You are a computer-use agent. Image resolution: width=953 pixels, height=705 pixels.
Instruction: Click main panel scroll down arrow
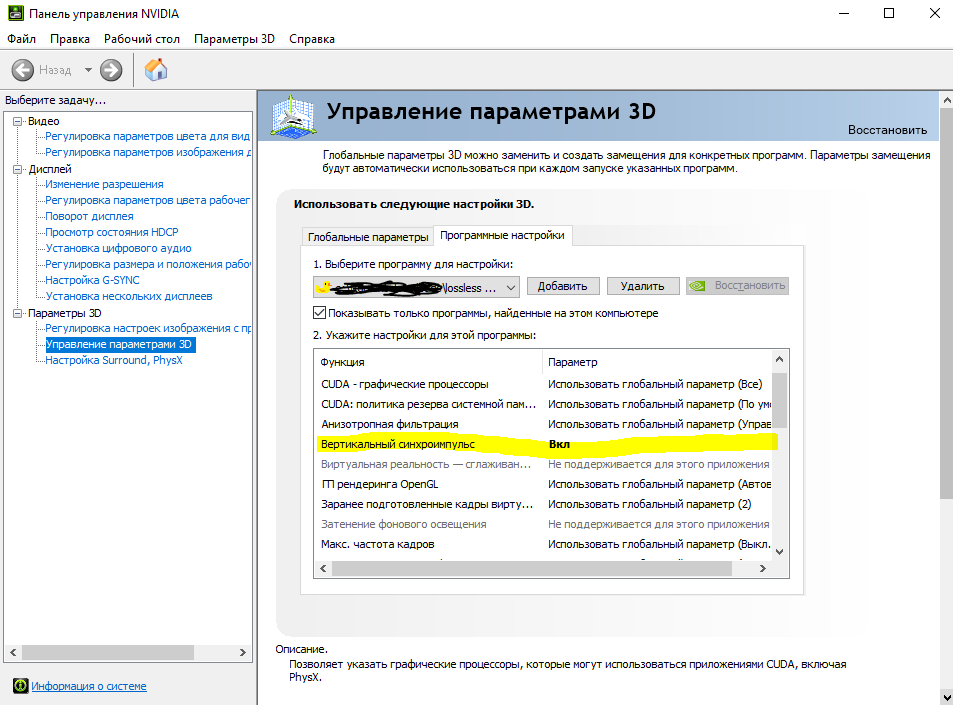coord(946,697)
